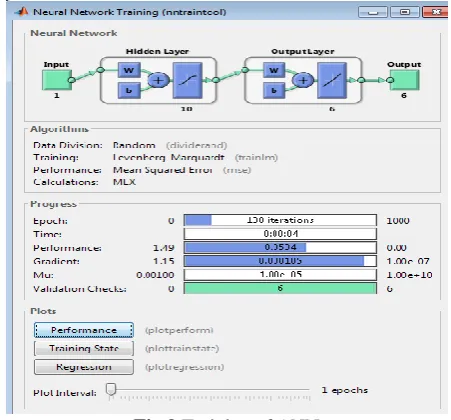Open the Regression plot
This screenshot has width=451, height=420.
tap(84, 367)
